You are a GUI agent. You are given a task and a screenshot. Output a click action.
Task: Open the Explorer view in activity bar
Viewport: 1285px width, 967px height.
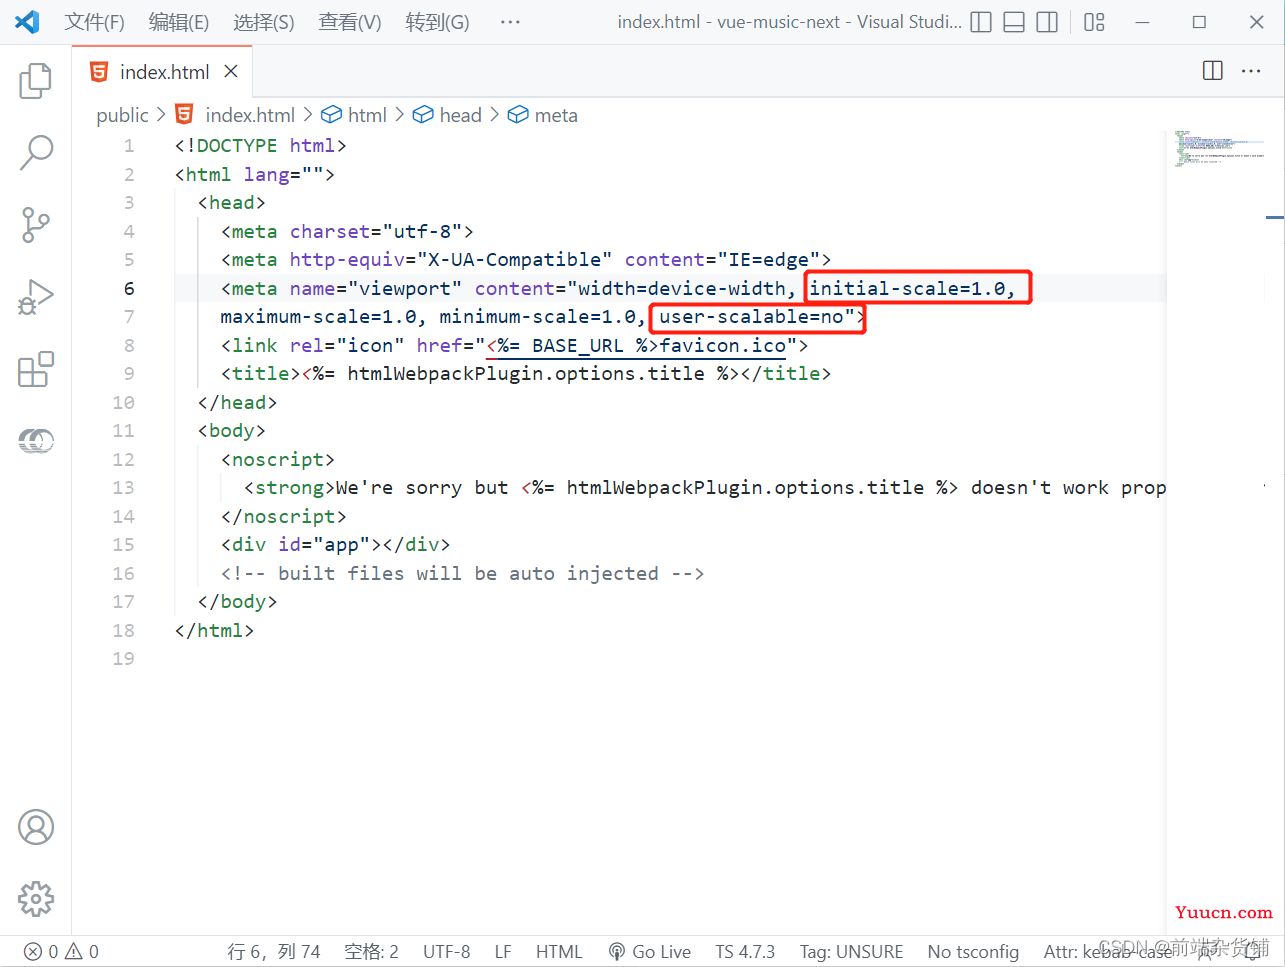36,81
